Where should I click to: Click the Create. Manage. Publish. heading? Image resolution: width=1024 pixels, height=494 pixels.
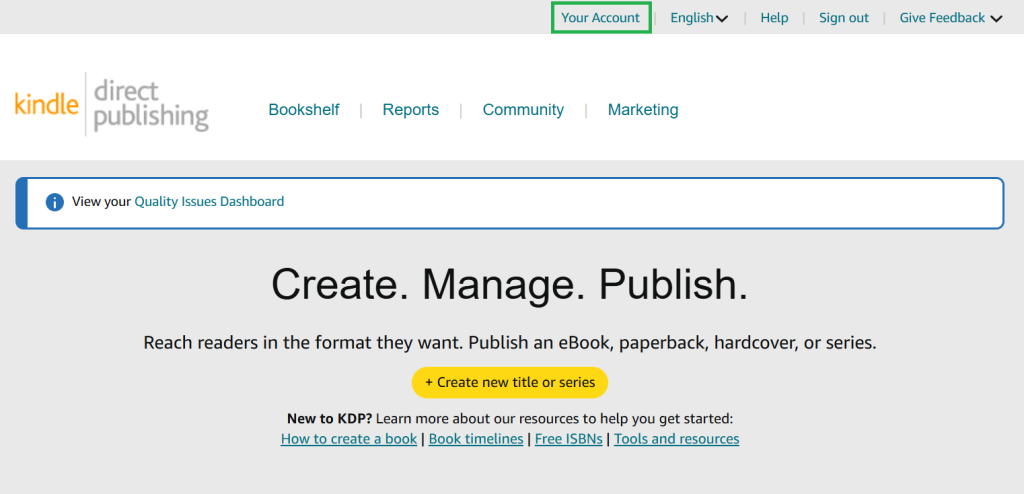509,285
